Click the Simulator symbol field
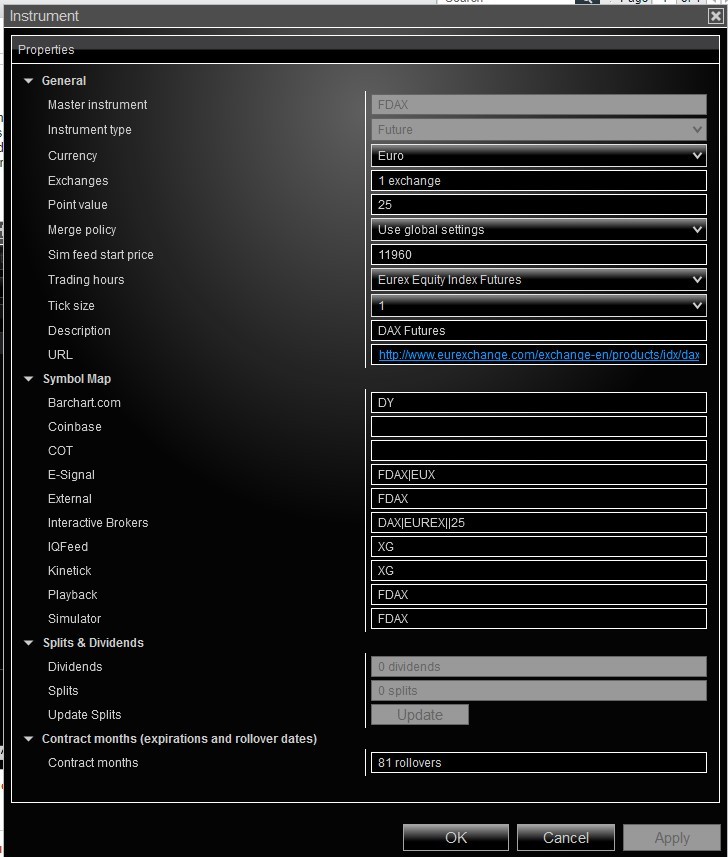The height and width of the screenshot is (857, 728). click(x=538, y=619)
